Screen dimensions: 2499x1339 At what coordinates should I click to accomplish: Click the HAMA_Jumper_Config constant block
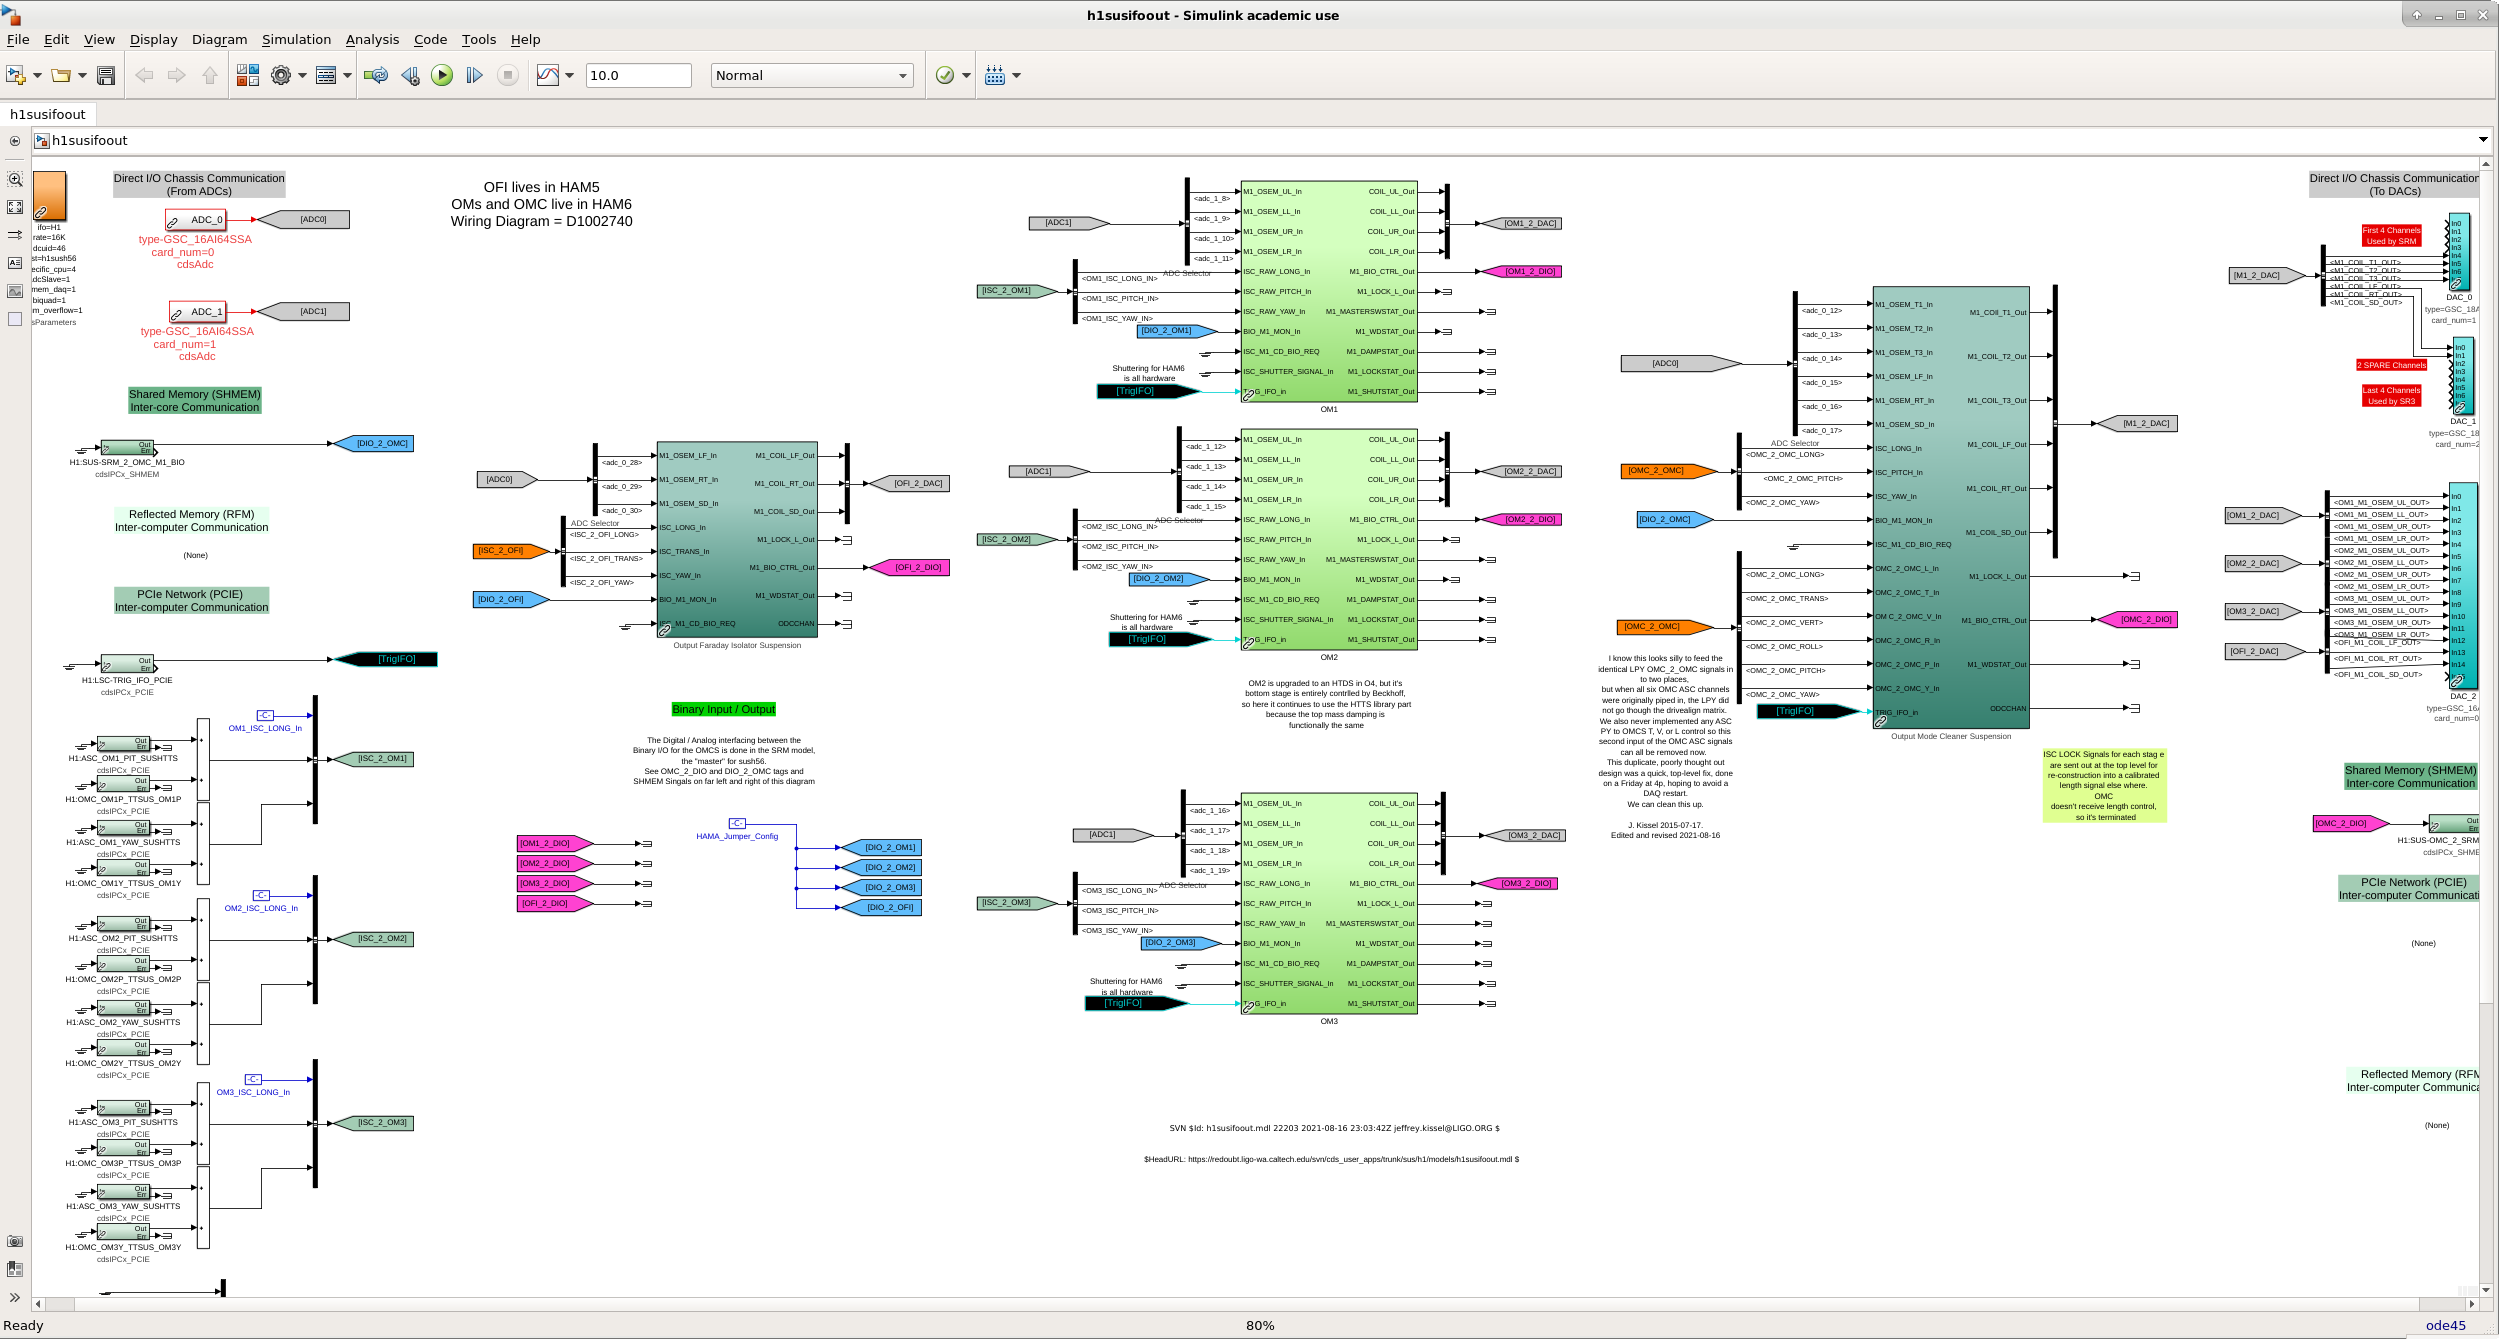[737, 824]
